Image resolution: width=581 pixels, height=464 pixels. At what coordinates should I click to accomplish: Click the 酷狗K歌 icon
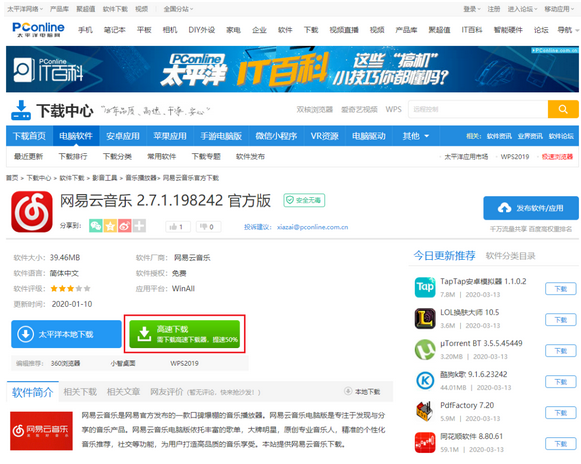click(x=425, y=380)
